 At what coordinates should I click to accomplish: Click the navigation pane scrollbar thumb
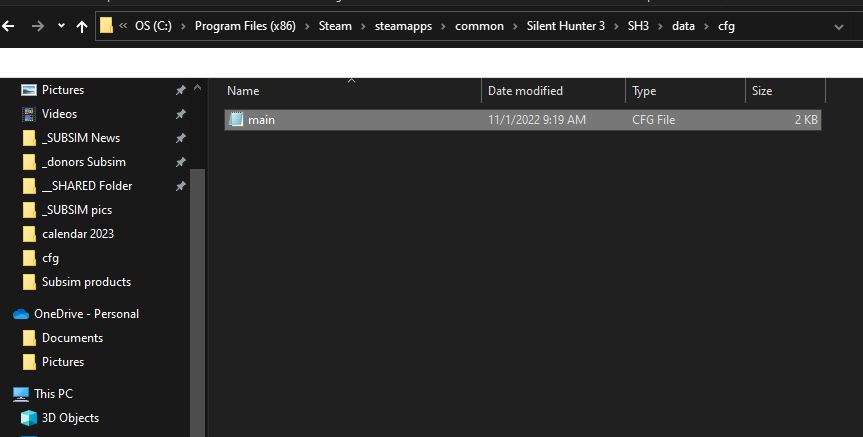click(198, 302)
